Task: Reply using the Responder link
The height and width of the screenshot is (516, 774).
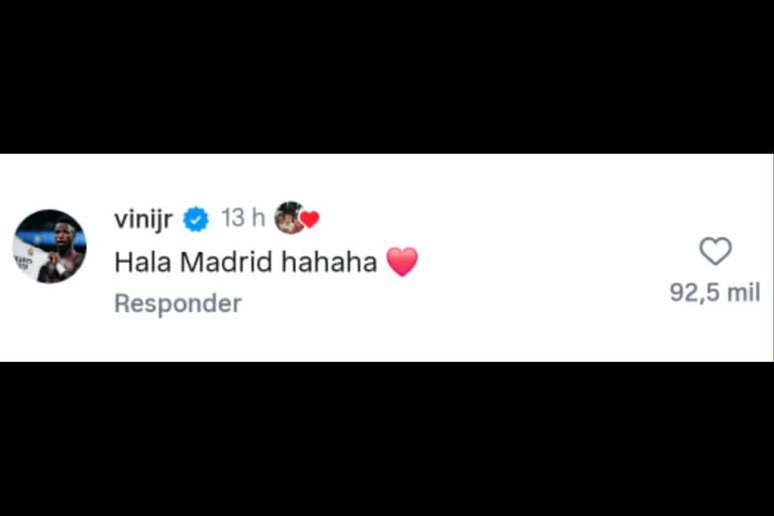Action: (x=178, y=303)
